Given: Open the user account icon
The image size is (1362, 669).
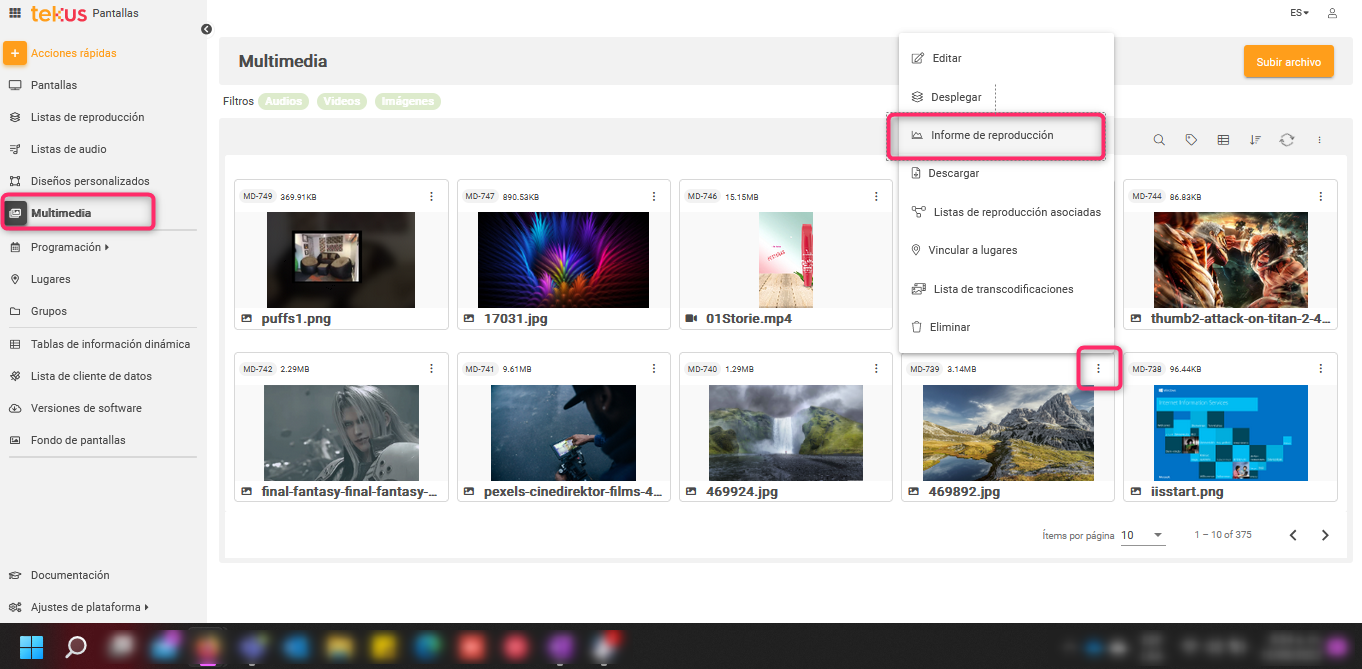Looking at the screenshot, I should click(x=1332, y=13).
